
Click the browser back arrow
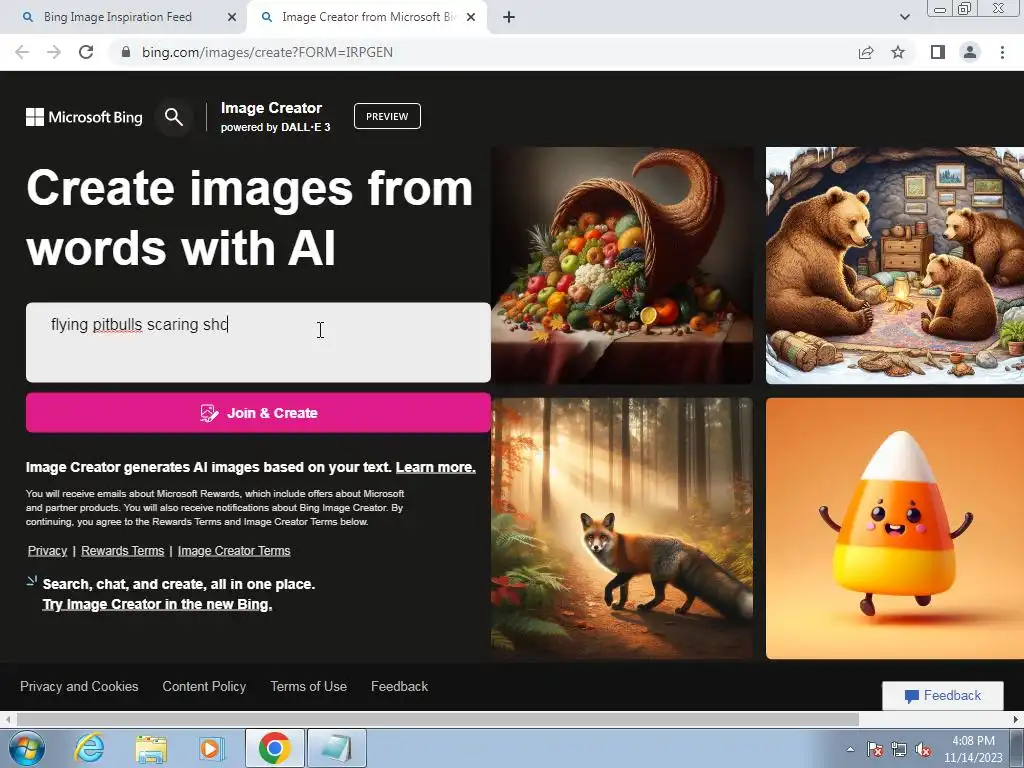pyautogui.click(x=22, y=52)
